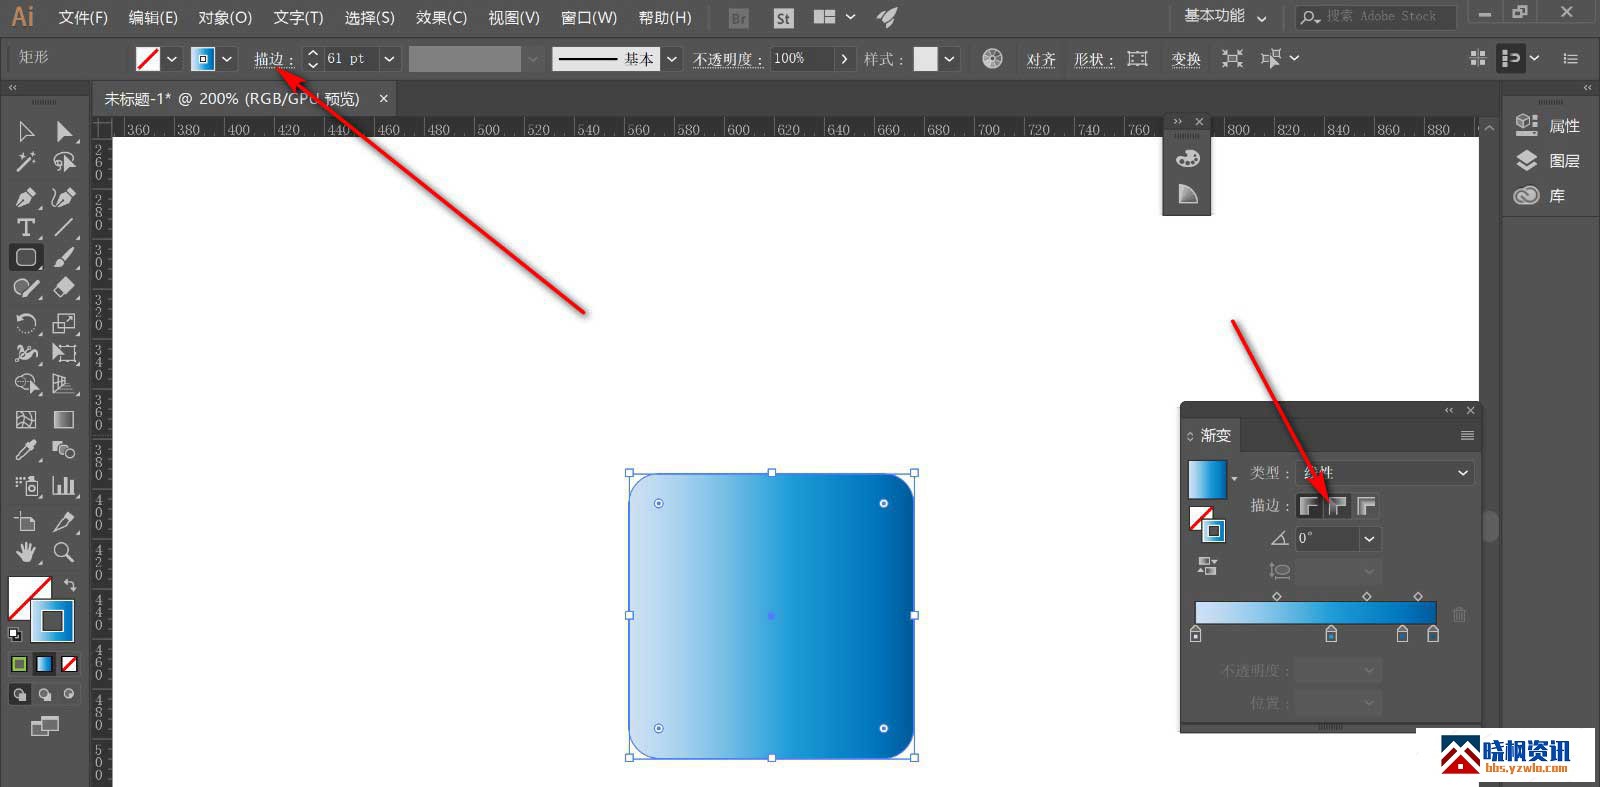
Task: Choose the Rotate tool
Action: pos(26,323)
